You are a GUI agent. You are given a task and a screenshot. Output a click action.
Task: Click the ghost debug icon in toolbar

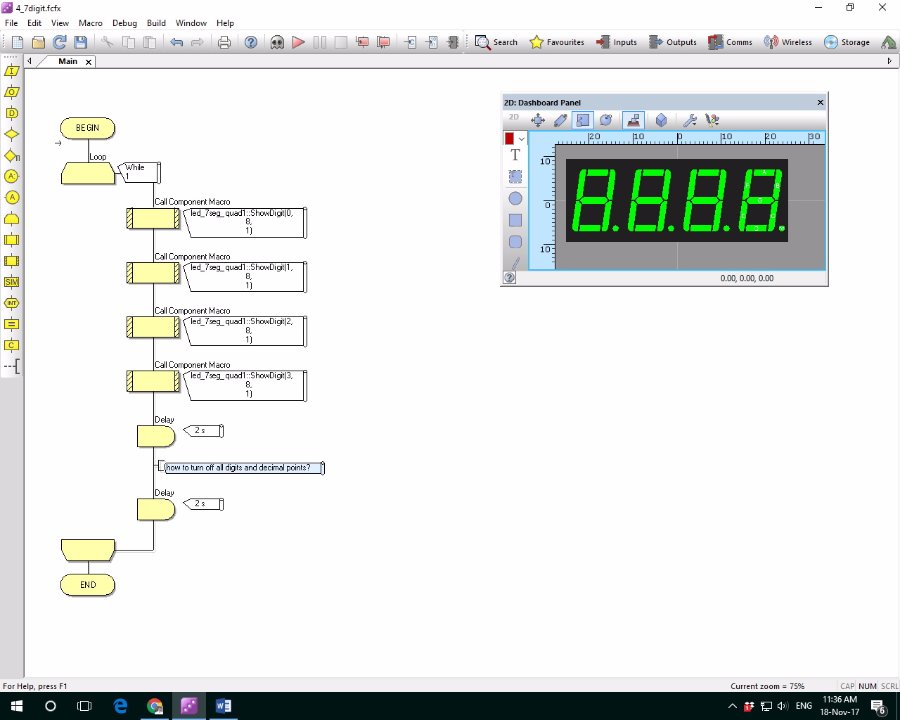pyautogui.click(x=277, y=42)
